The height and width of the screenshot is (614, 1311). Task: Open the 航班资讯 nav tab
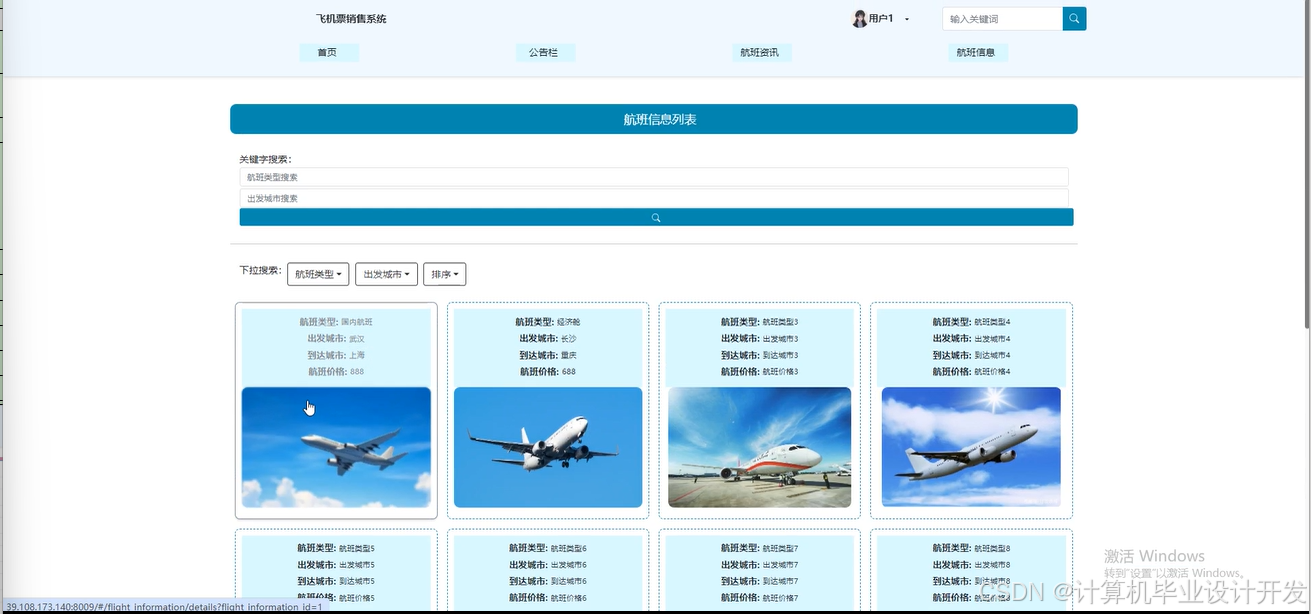[760, 52]
